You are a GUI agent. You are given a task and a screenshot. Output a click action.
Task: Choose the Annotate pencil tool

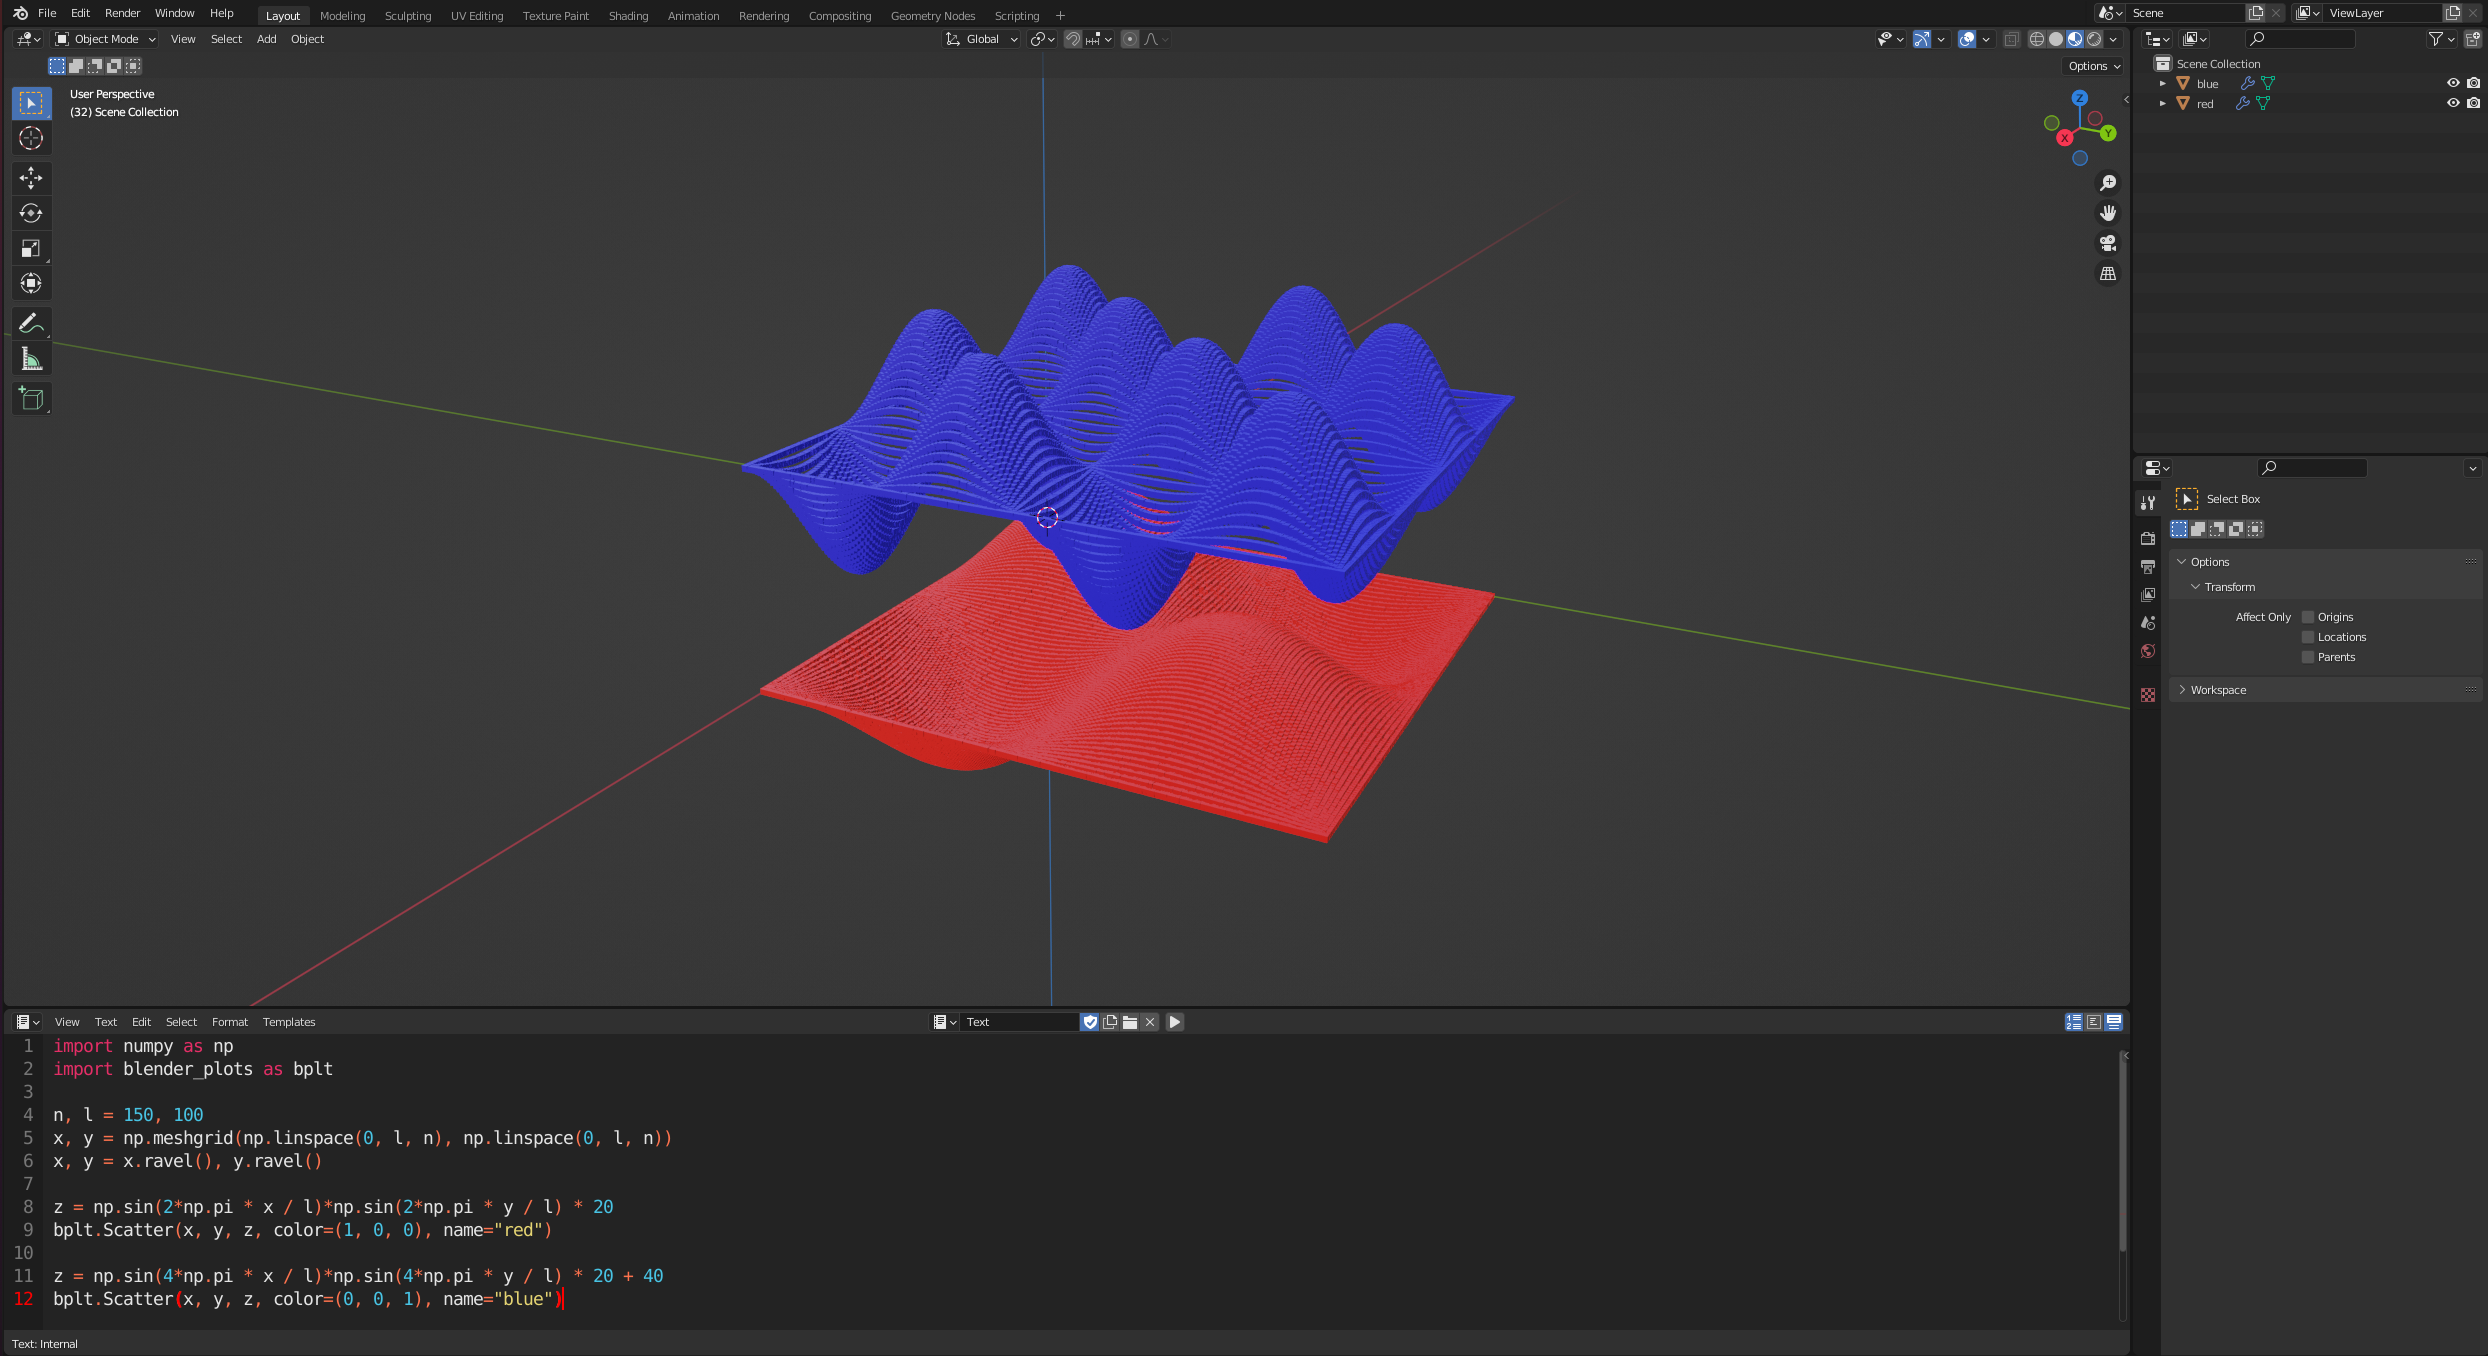pyautogui.click(x=31, y=323)
